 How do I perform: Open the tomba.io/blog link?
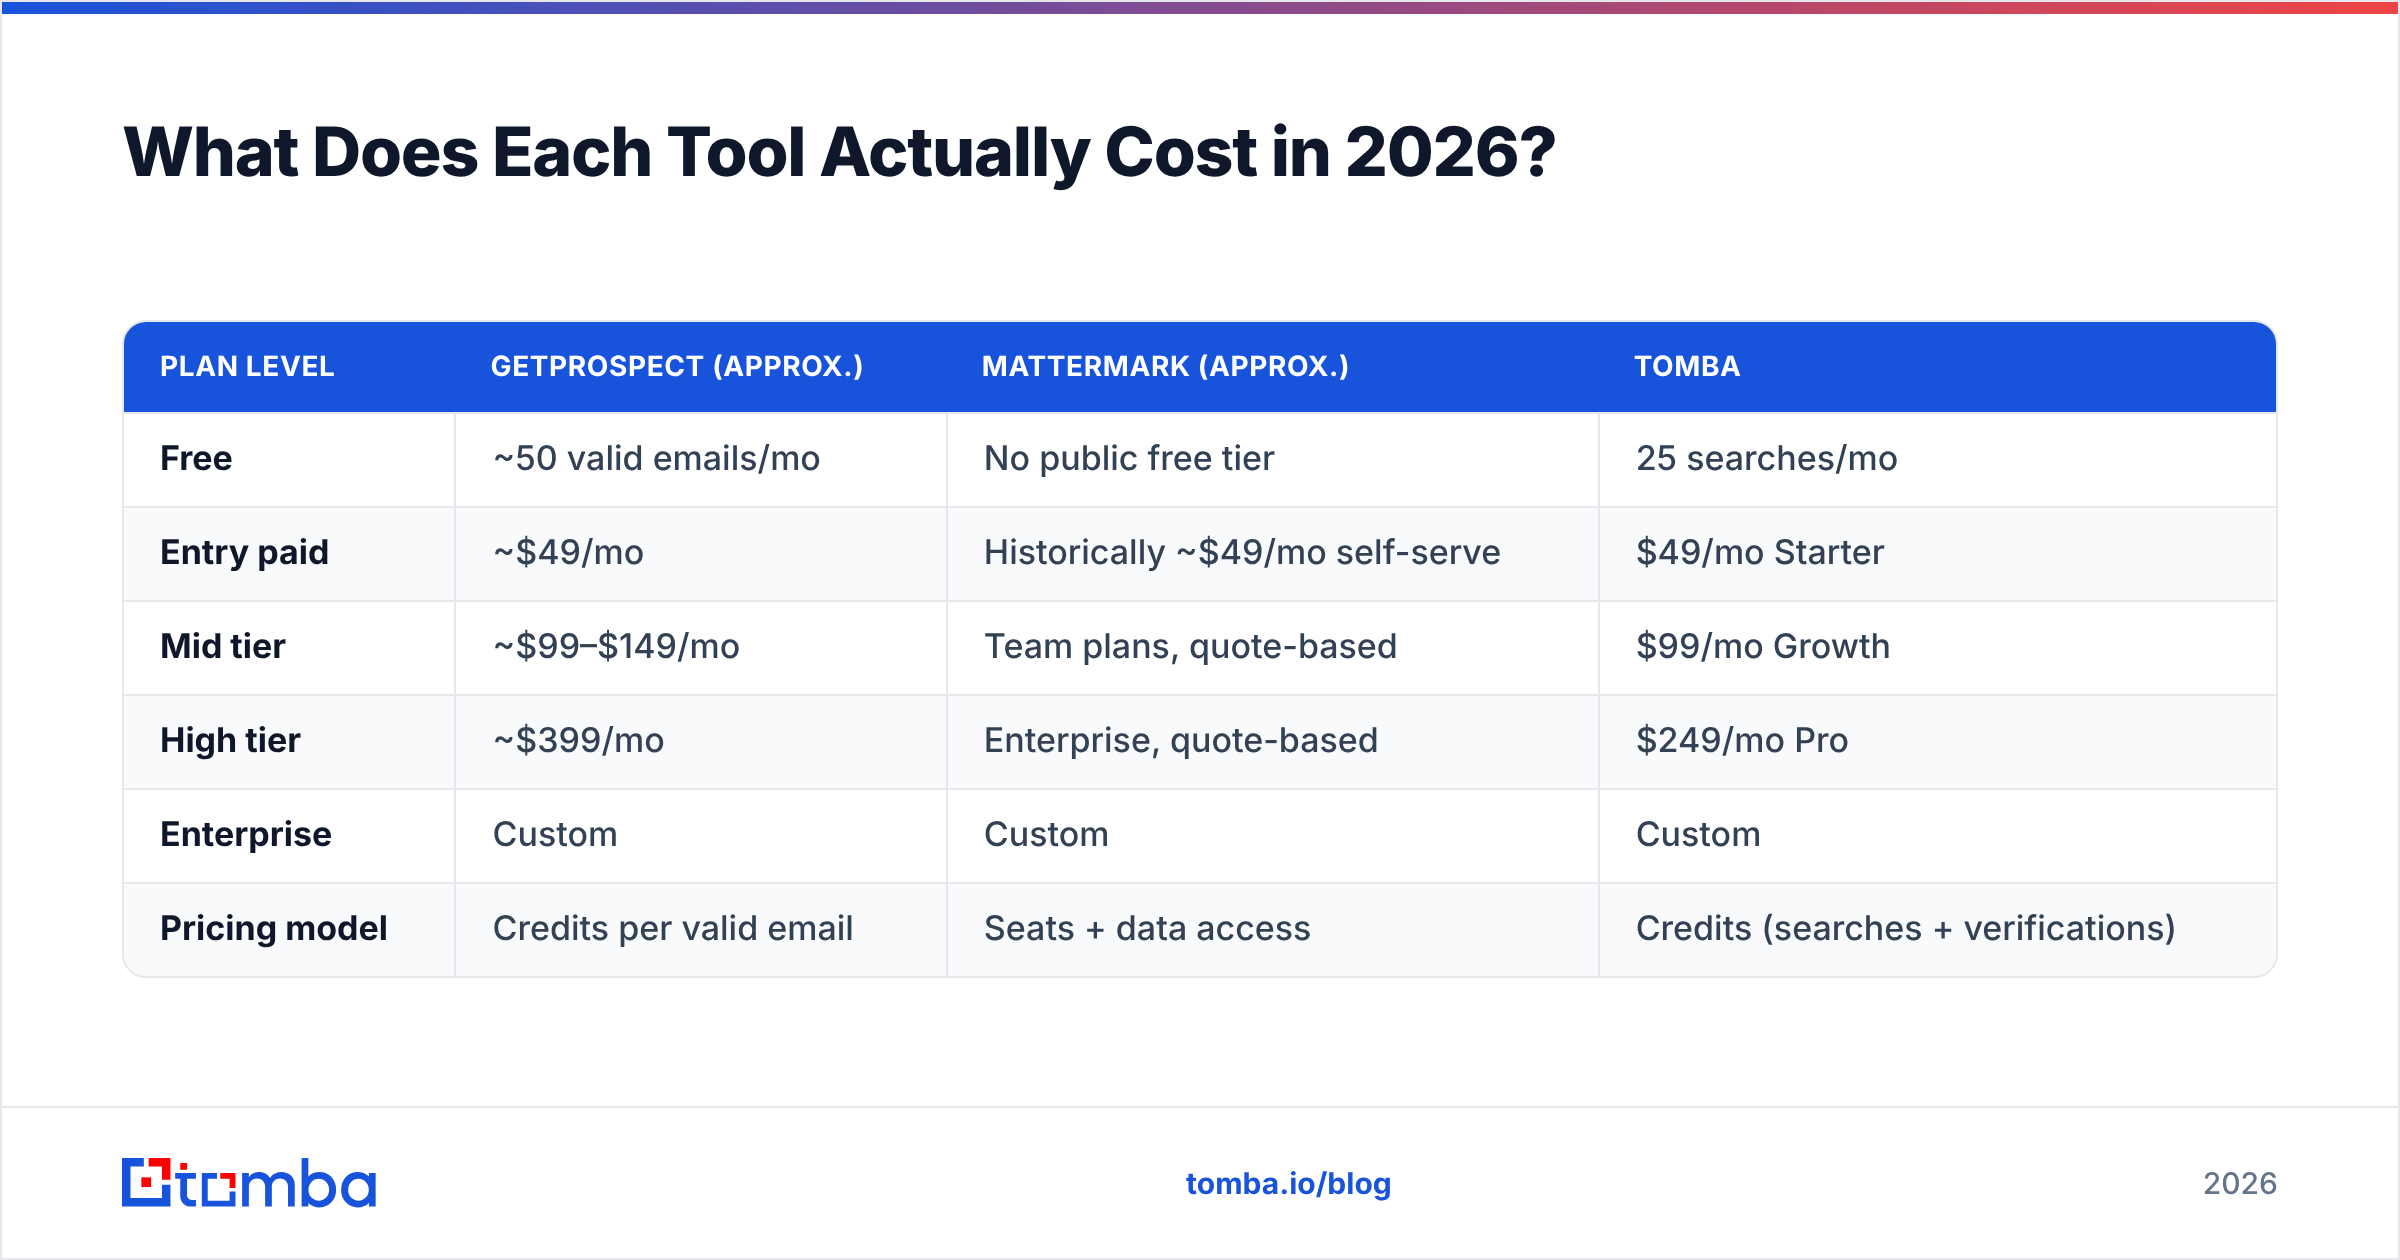tap(1288, 1184)
